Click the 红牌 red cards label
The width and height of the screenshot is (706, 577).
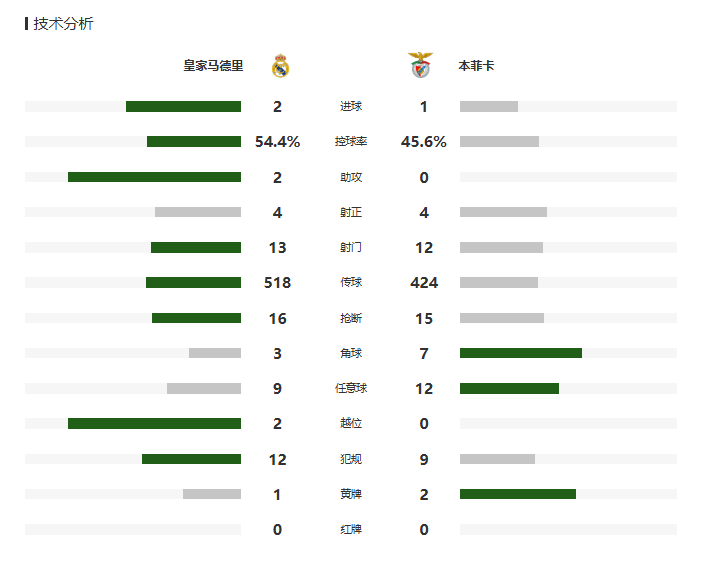coord(351,529)
